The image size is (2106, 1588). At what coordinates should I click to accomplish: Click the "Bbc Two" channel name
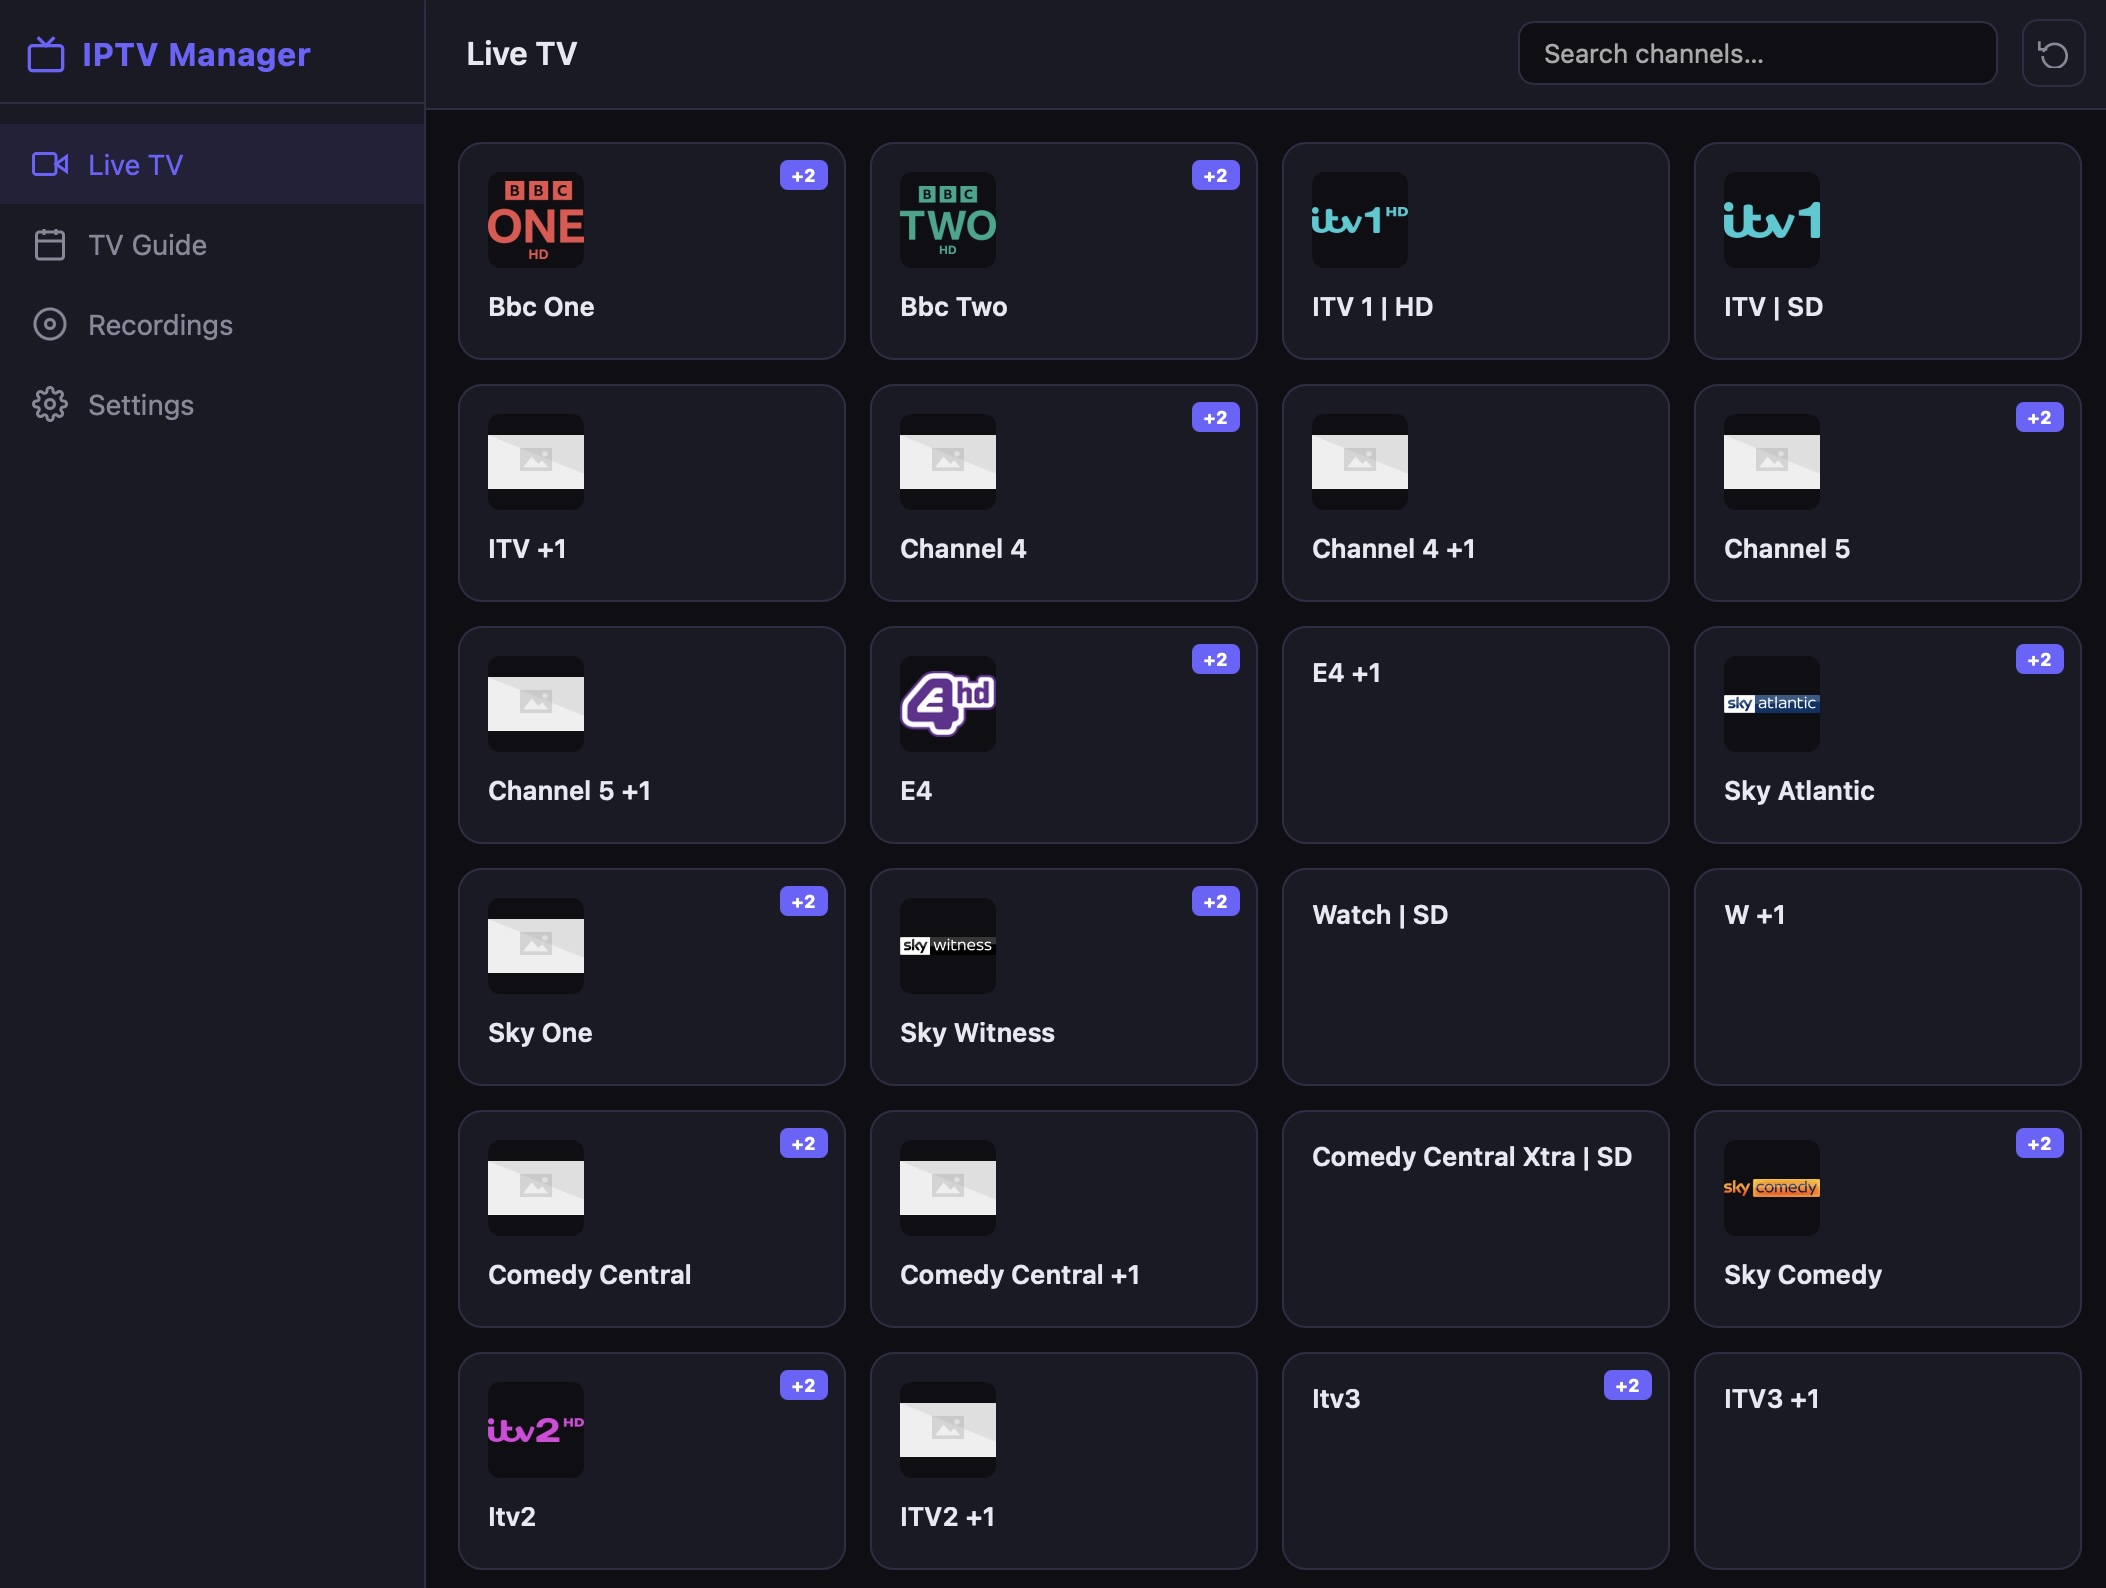pos(954,307)
